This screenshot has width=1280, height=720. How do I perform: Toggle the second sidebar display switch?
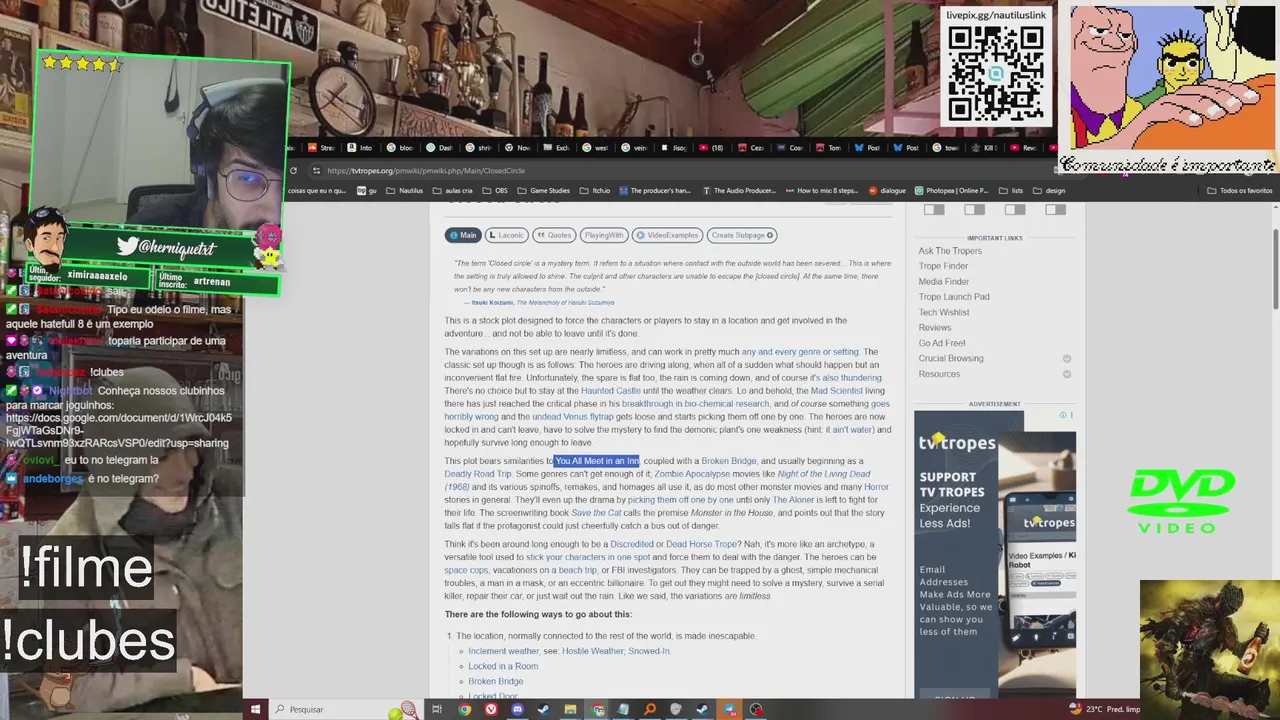pos(974,209)
